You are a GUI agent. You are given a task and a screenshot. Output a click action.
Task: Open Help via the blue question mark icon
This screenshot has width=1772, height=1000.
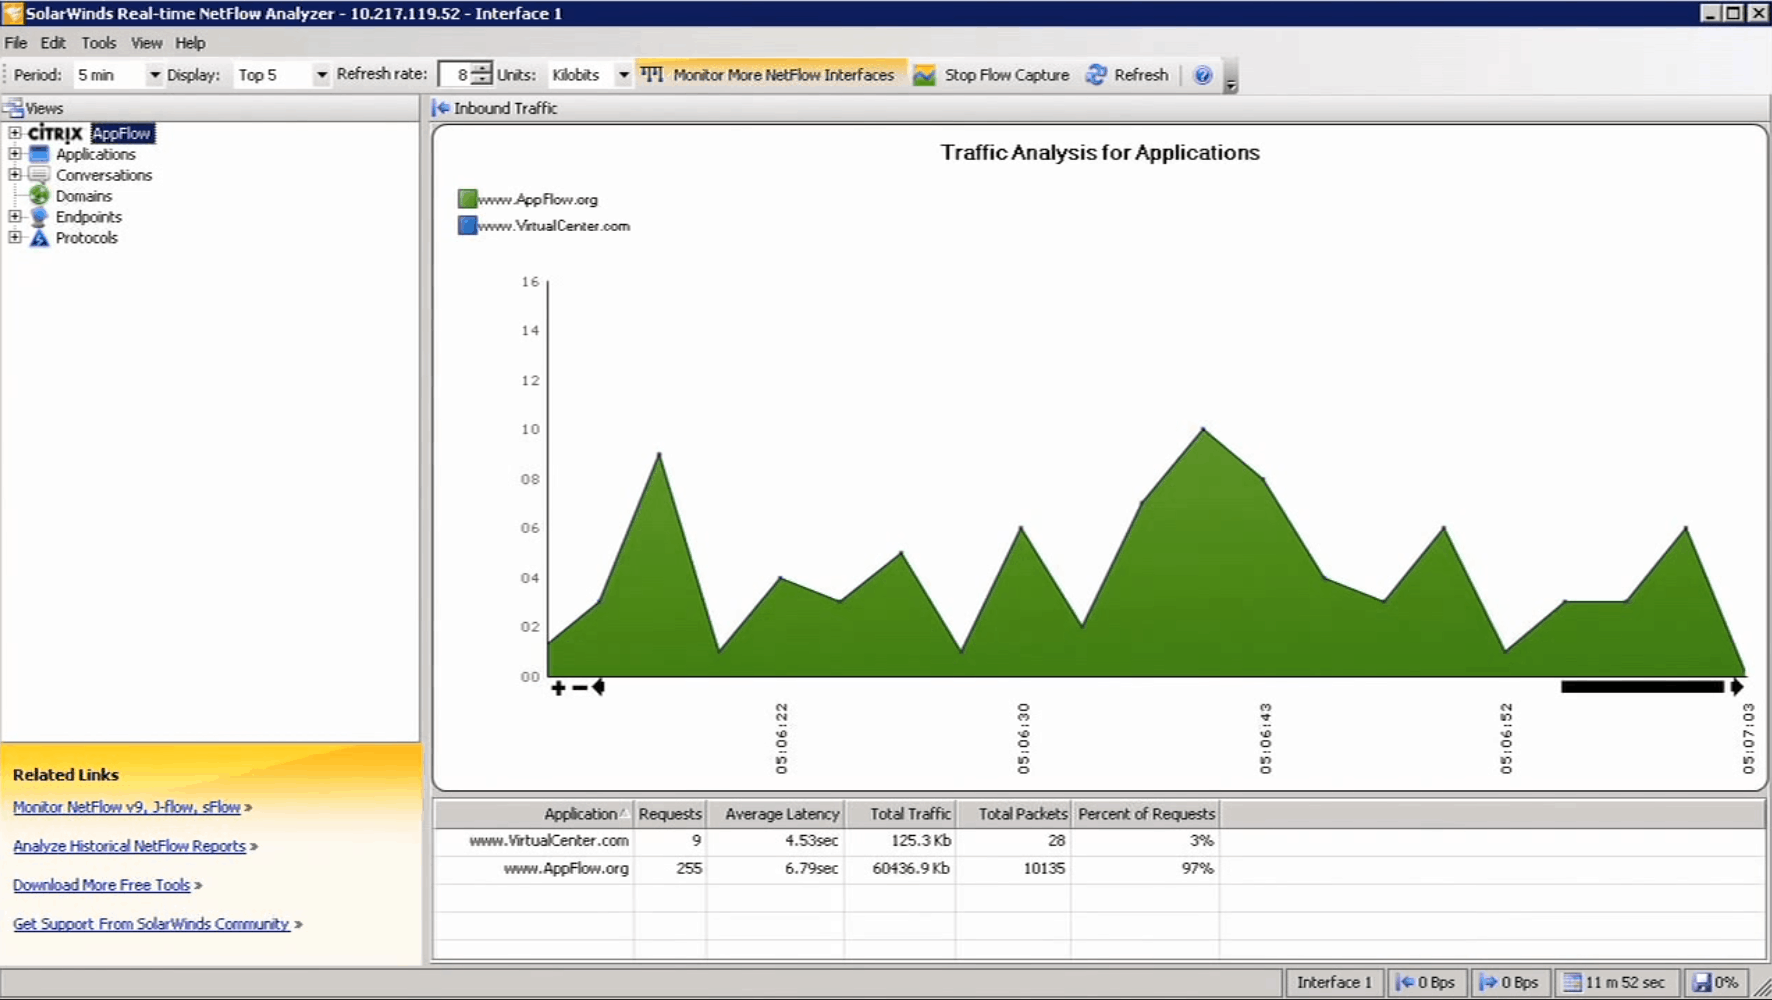1203,74
